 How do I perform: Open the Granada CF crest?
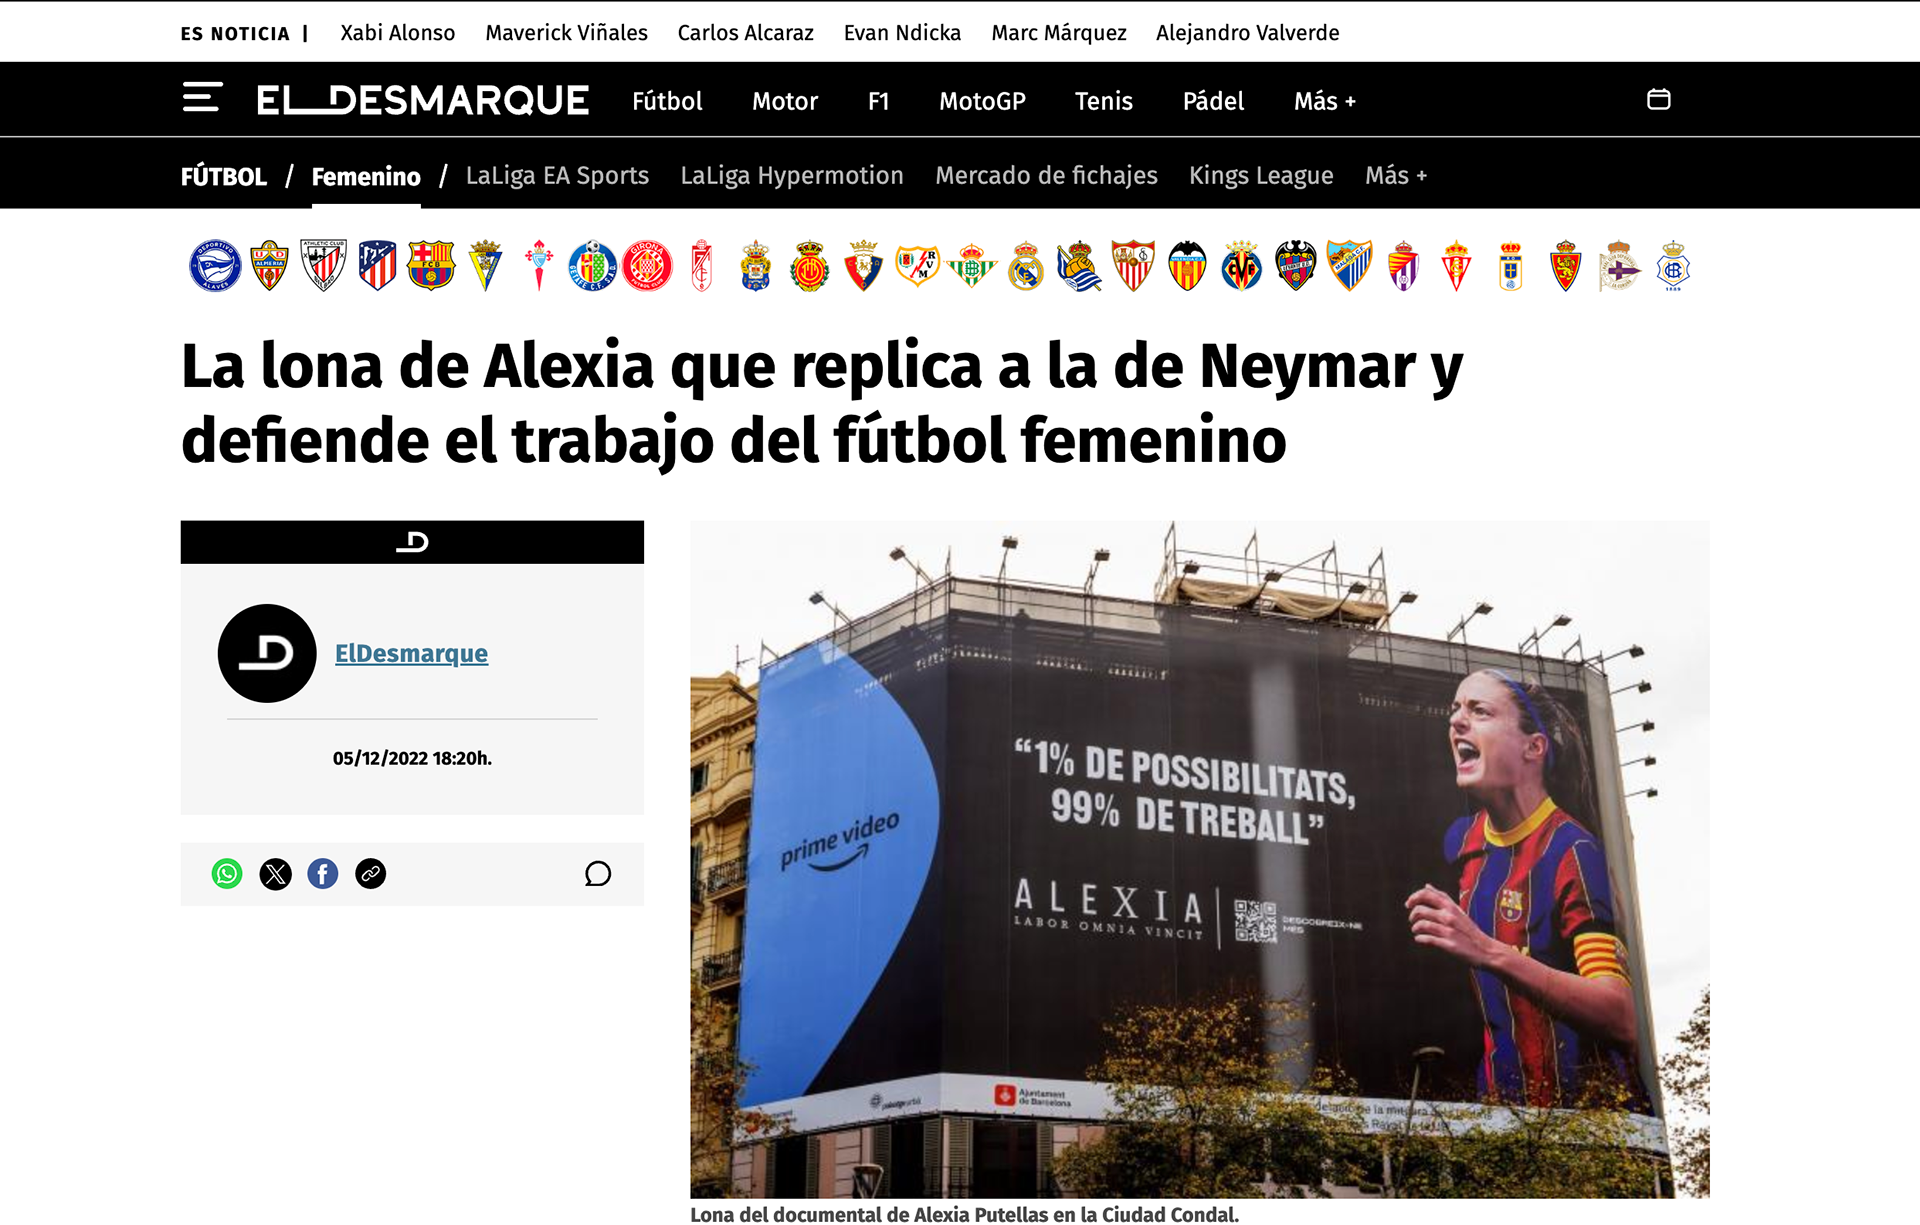(x=701, y=266)
